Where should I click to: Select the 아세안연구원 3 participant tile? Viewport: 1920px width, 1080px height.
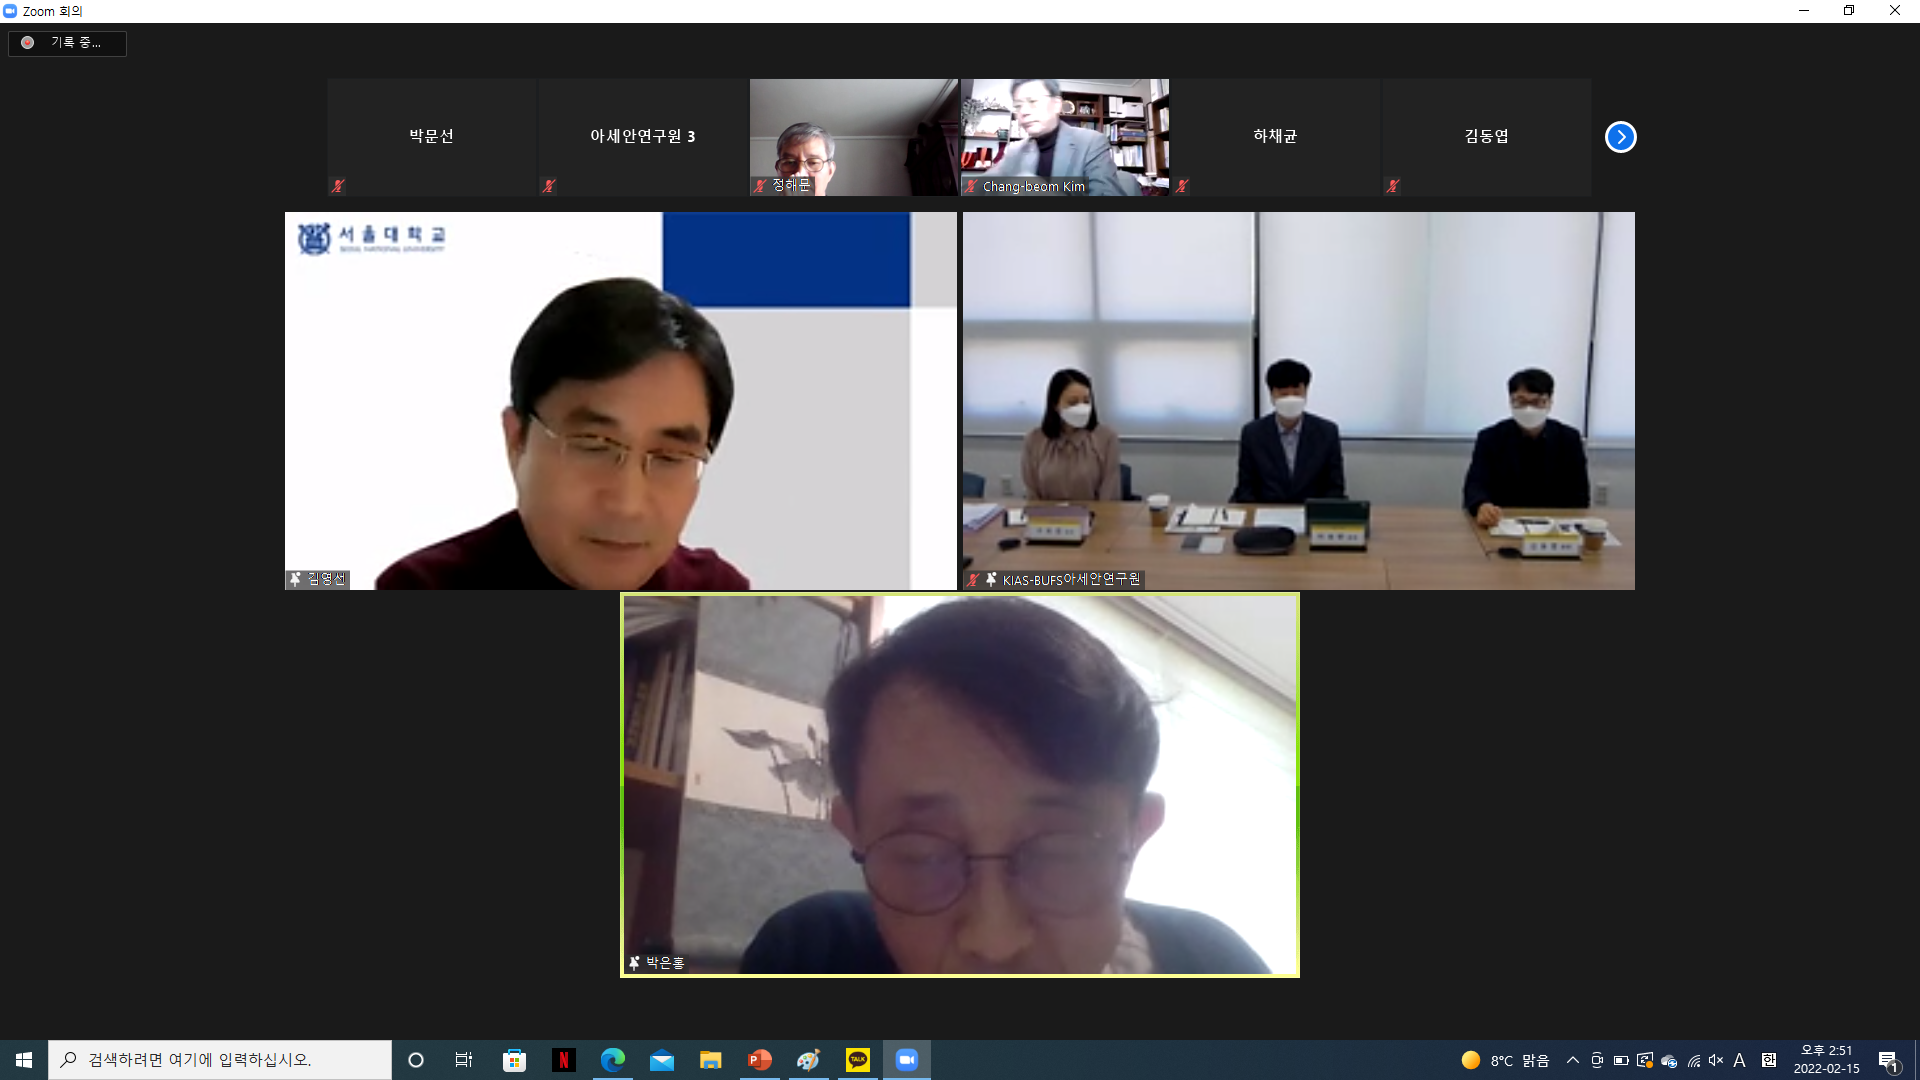[642, 137]
